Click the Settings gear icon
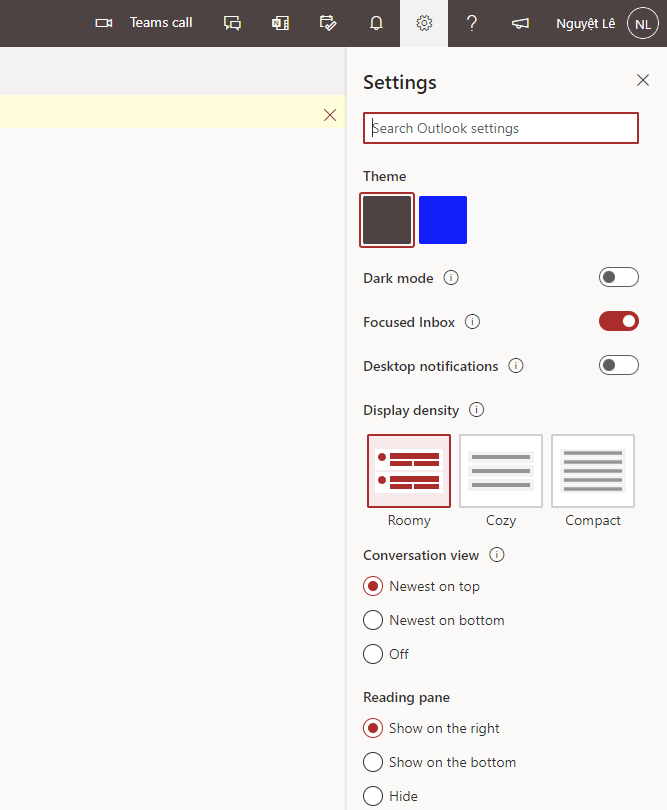The image size is (667, 810). pyautogui.click(x=424, y=23)
